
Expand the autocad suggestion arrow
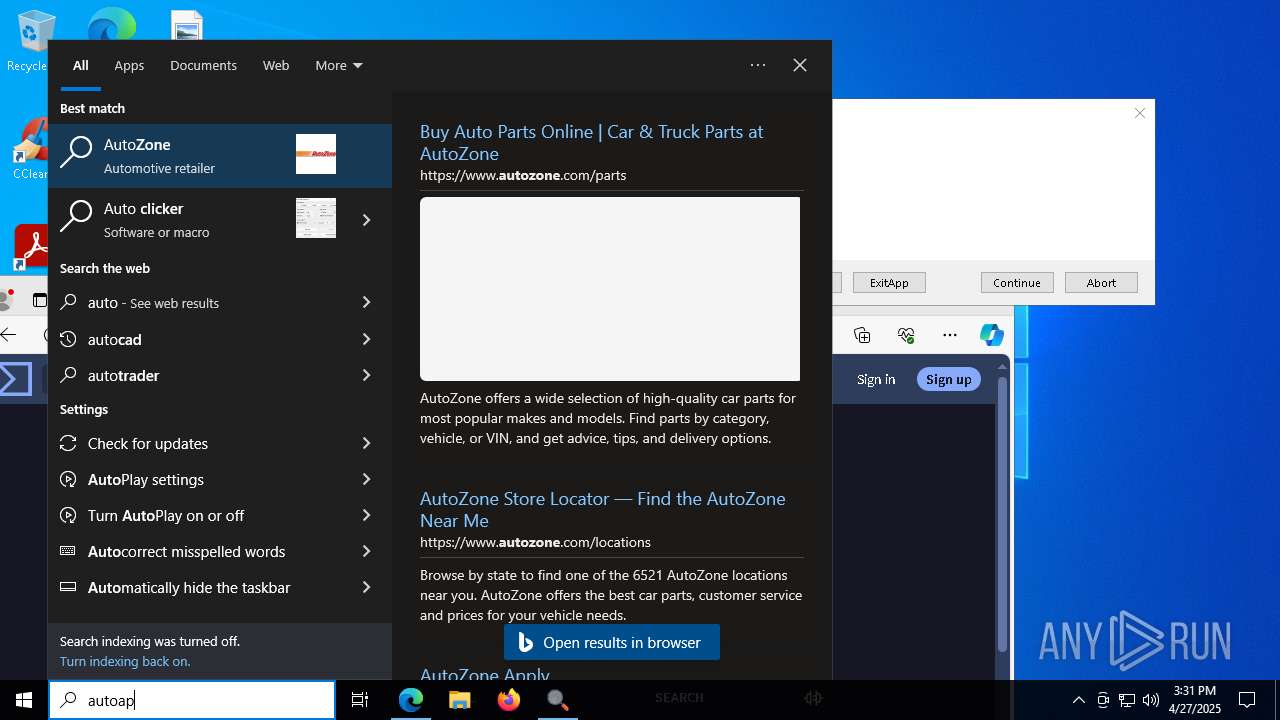(366, 339)
